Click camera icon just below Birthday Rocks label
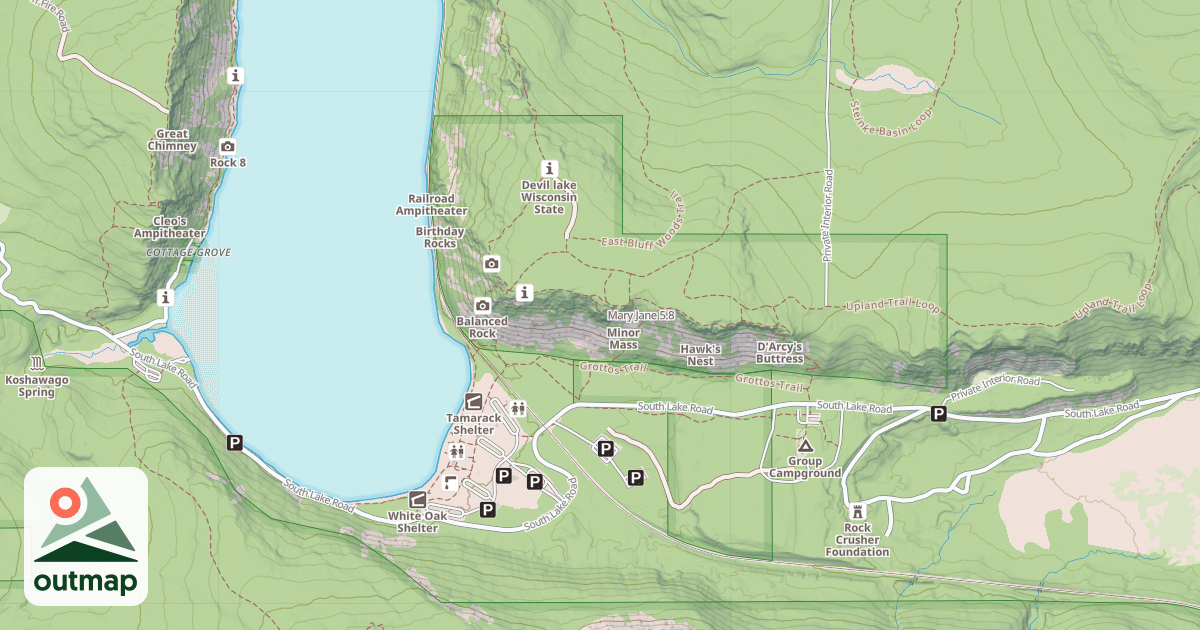1200x630 pixels. 491,264
